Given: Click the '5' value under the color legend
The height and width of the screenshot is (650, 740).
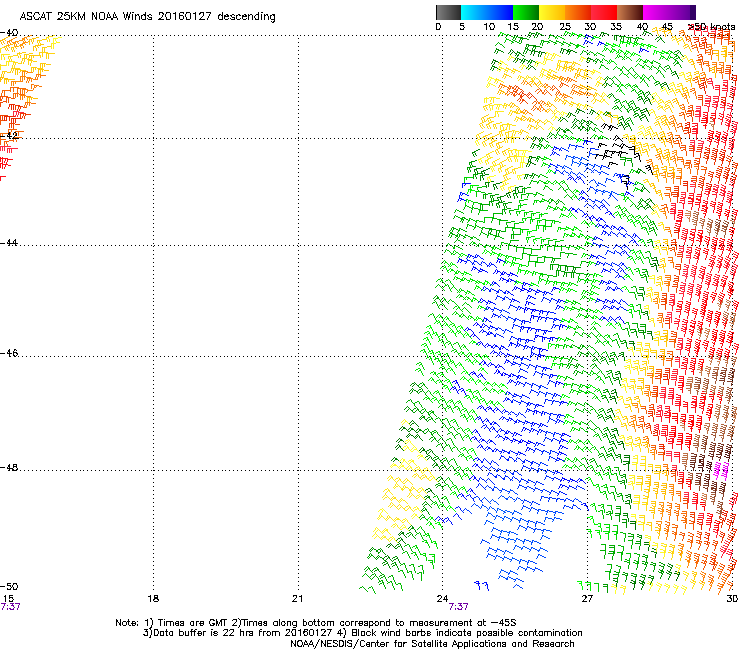Looking at the screenshot, I should point(462,27).
